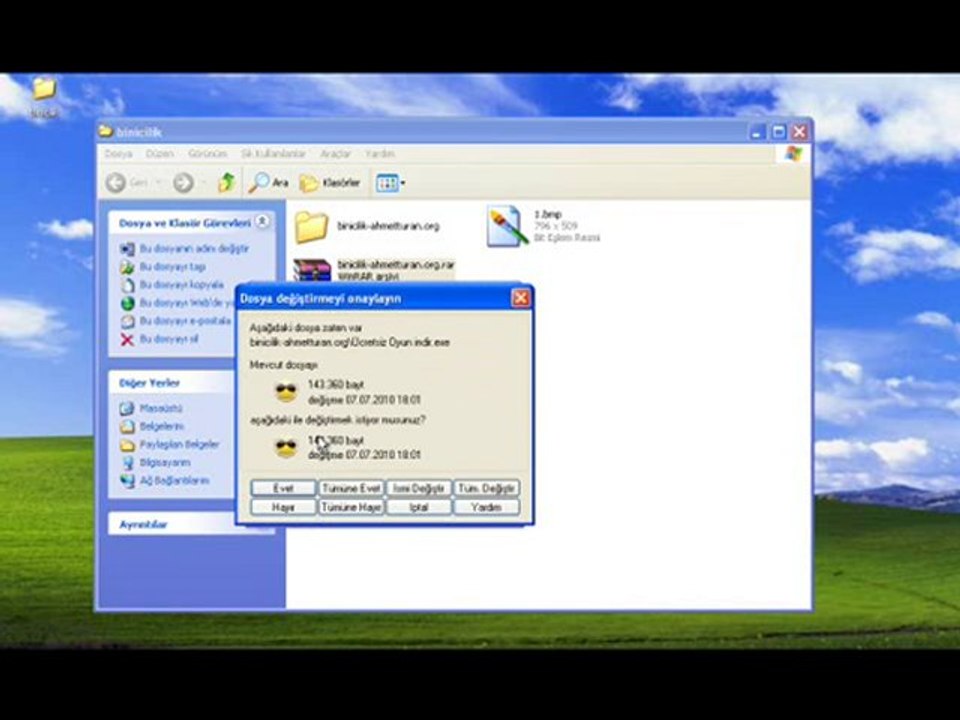The width and height of the screenshot is (960, 720).
Task: Click the copy file task icon
Action: coord(127,285)
